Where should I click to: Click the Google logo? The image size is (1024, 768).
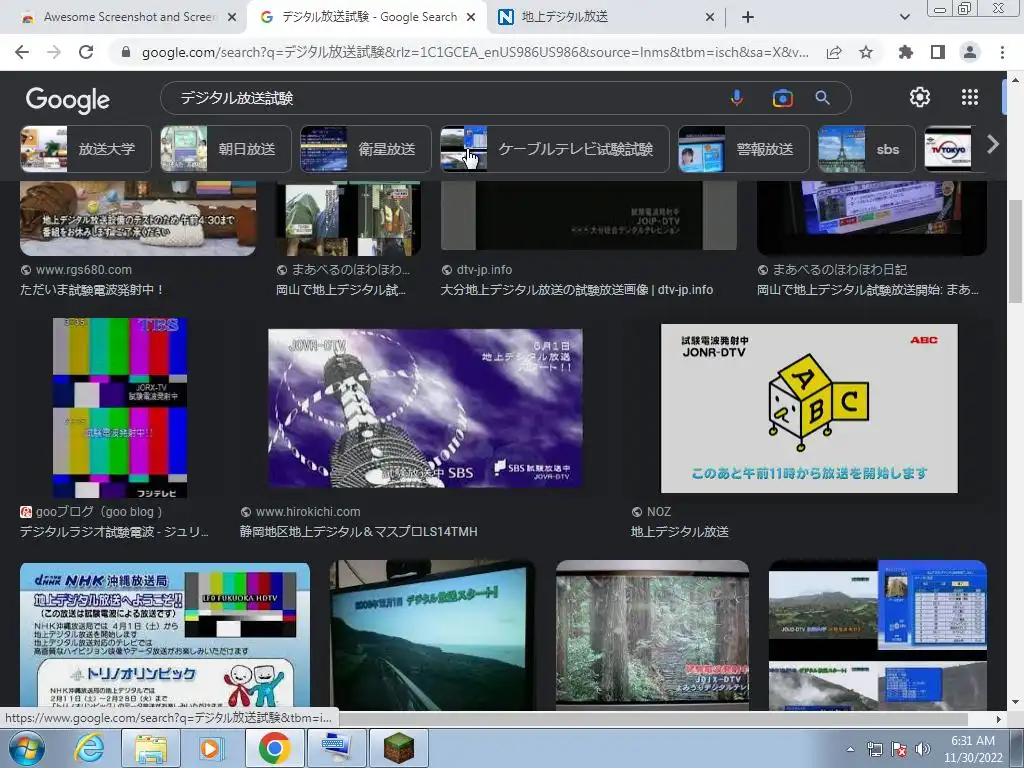tap(68, 99)
